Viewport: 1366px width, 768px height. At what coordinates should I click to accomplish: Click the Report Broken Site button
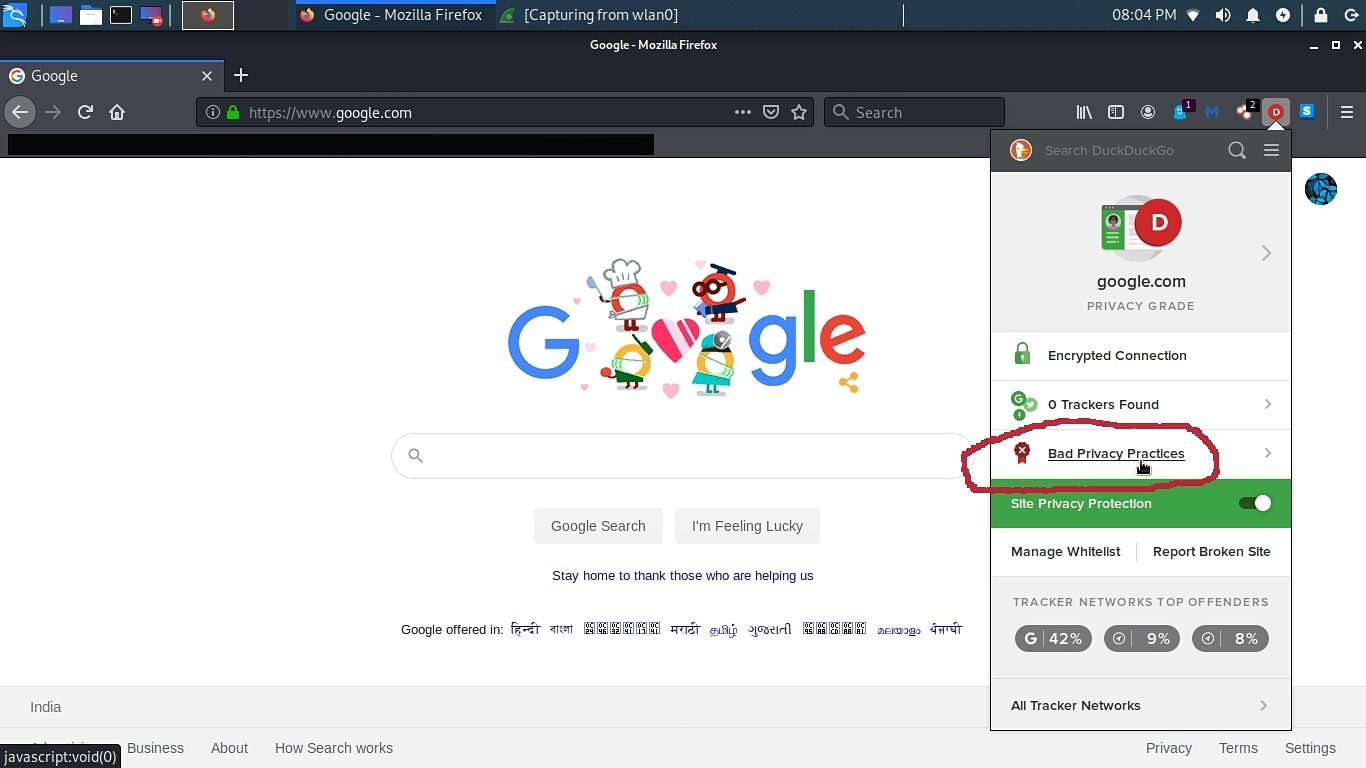coord(1212,551)
